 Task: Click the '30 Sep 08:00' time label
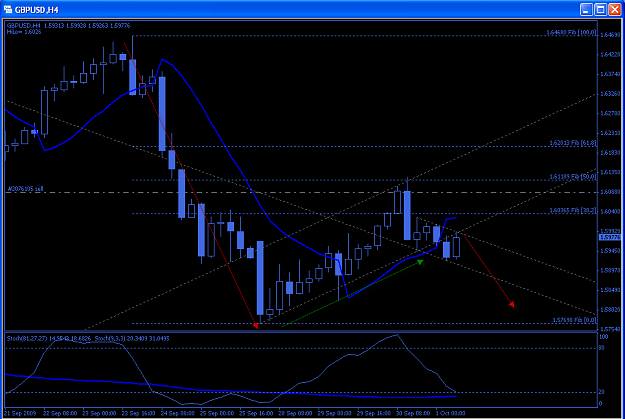[x=413, y=413]
